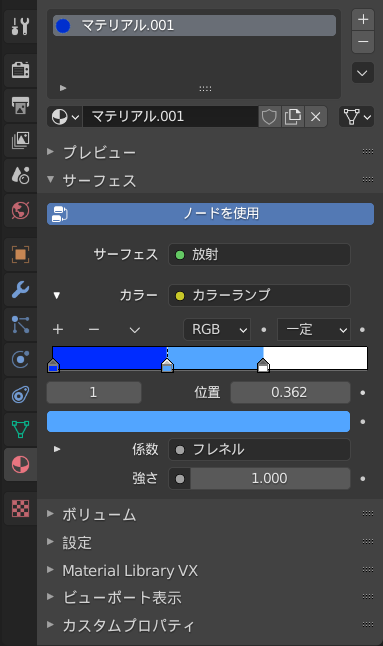This screenshot has height=646, width=383.
Task: Open the 係数 フレネル input selector
Action: point(259,449)
